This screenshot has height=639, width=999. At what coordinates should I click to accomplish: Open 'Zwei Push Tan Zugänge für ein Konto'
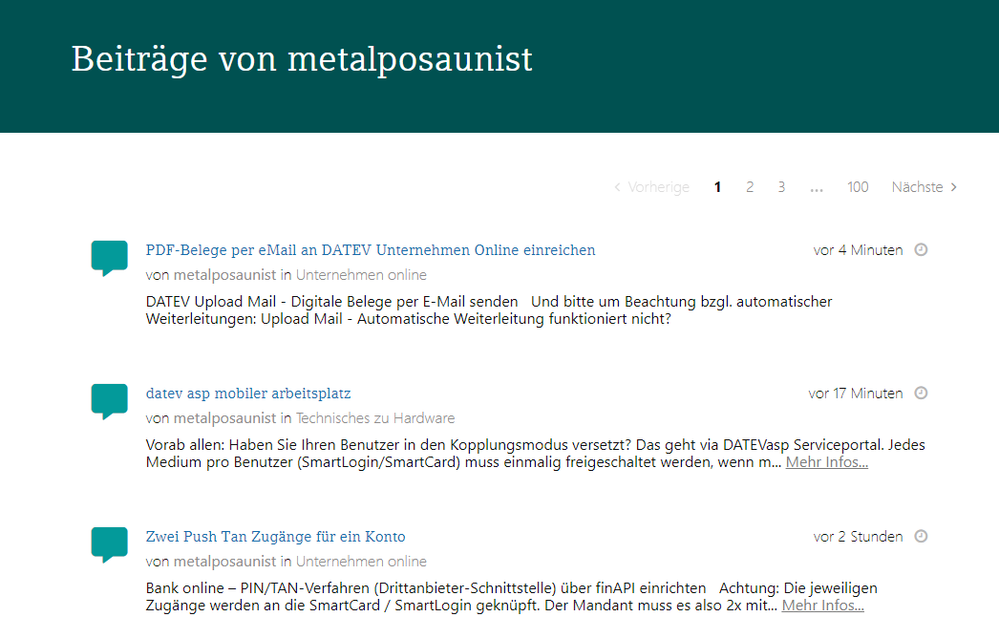[x=275, y=536]
